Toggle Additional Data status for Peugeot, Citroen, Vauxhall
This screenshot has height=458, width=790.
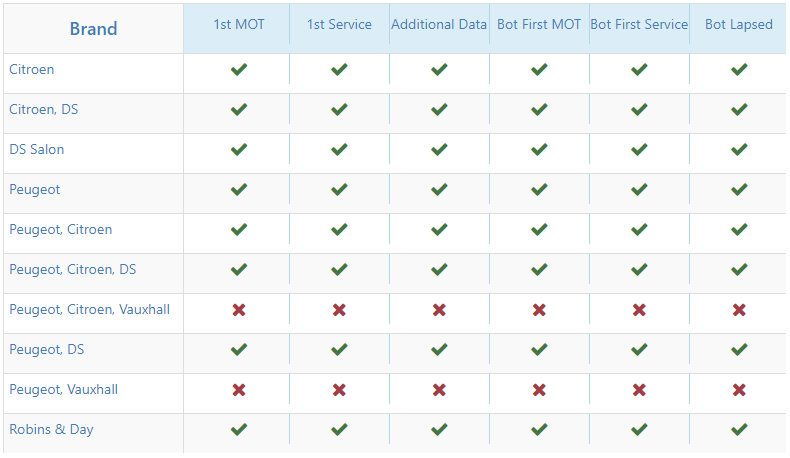click(439, 310)
